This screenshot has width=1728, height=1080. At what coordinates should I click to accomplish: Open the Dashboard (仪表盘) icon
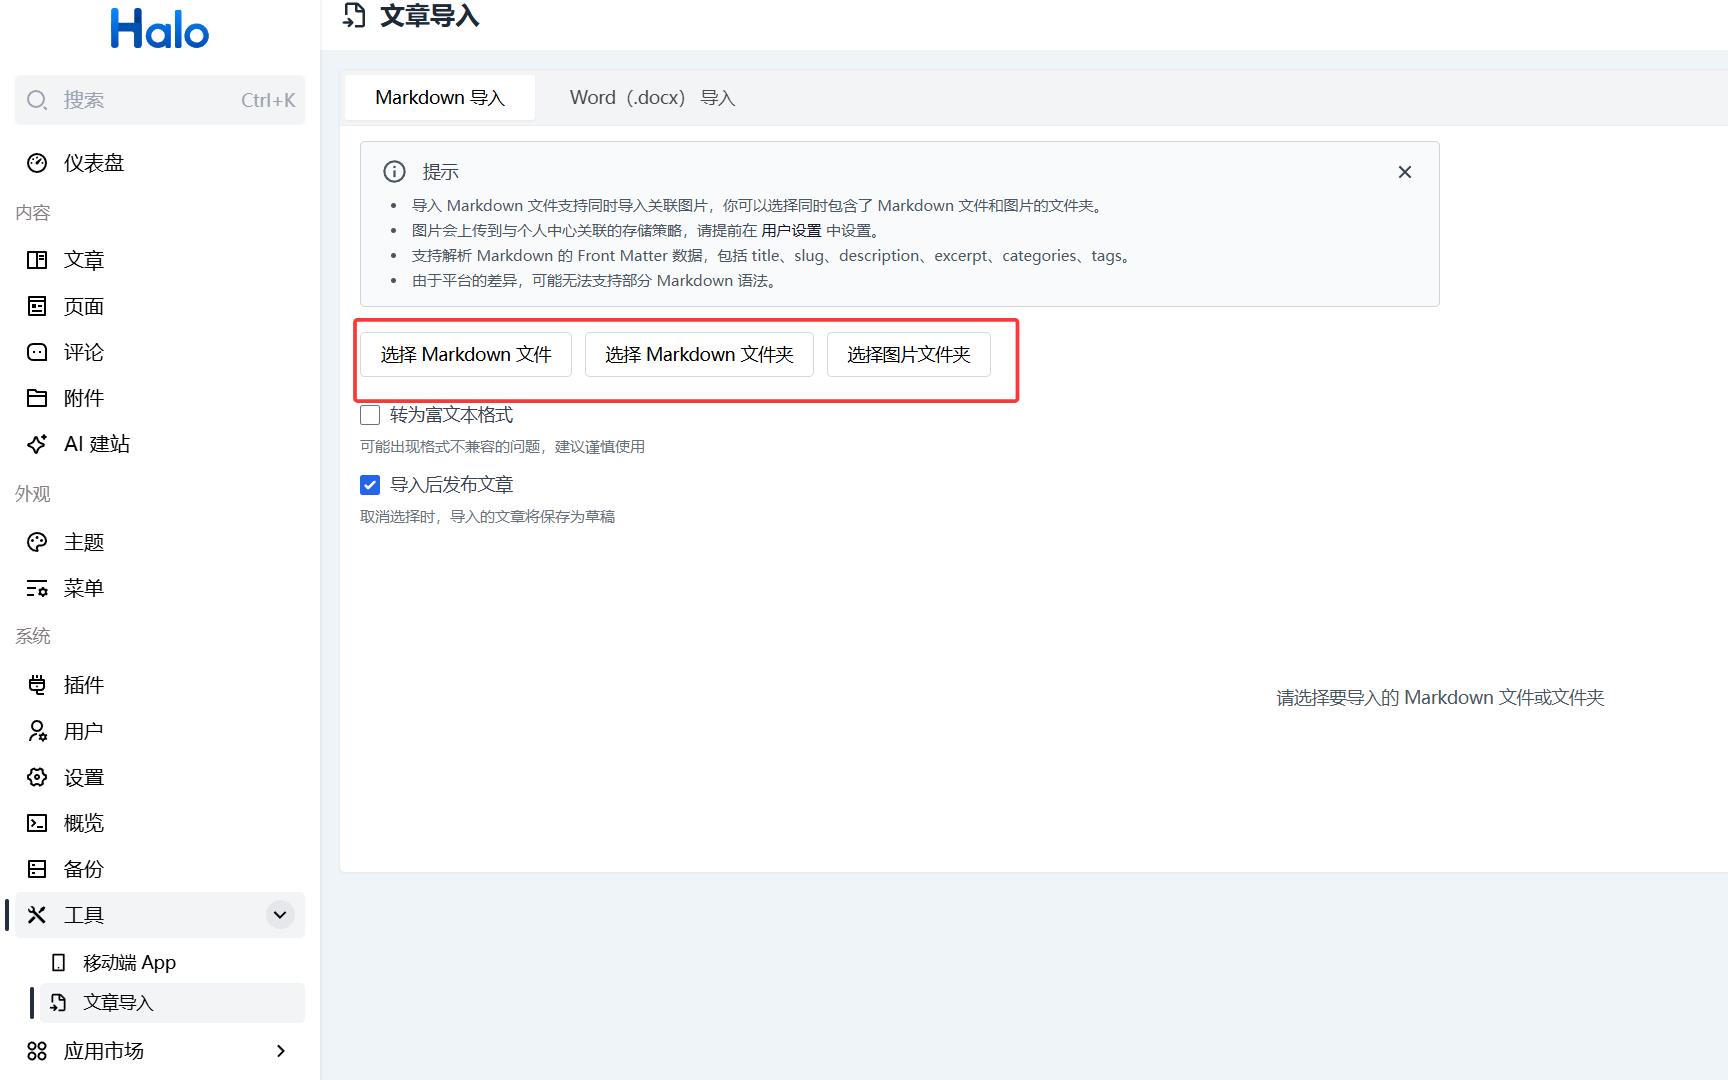point(37,163)
